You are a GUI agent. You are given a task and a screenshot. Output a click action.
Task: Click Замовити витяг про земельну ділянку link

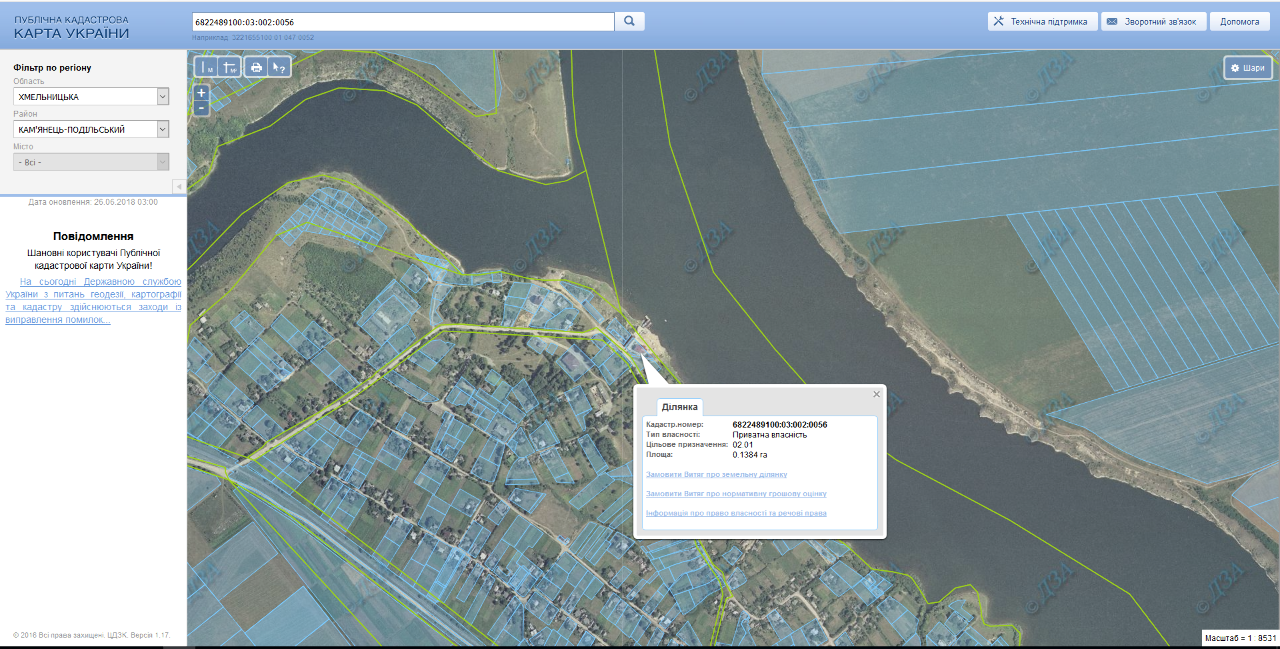pos(717,474)
